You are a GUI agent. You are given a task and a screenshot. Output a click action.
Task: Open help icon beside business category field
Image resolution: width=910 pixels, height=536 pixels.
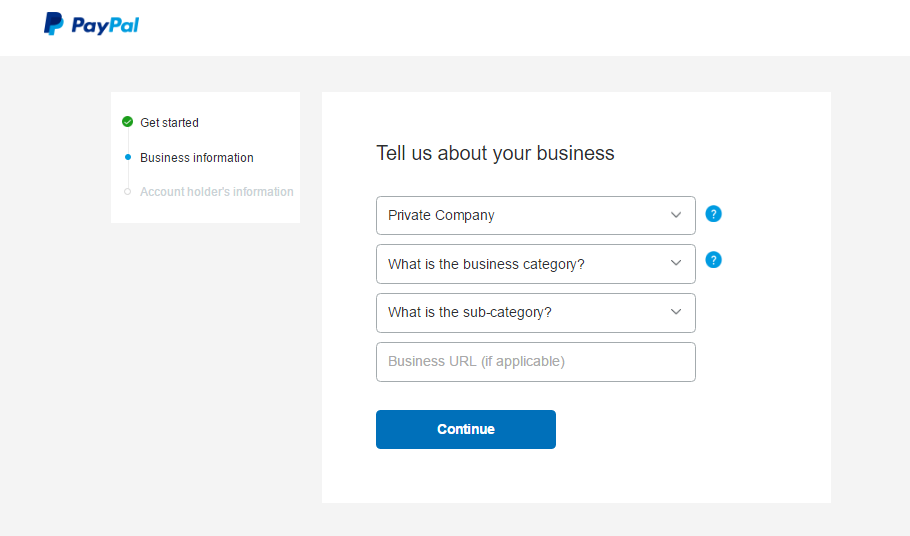coord(713,260)
